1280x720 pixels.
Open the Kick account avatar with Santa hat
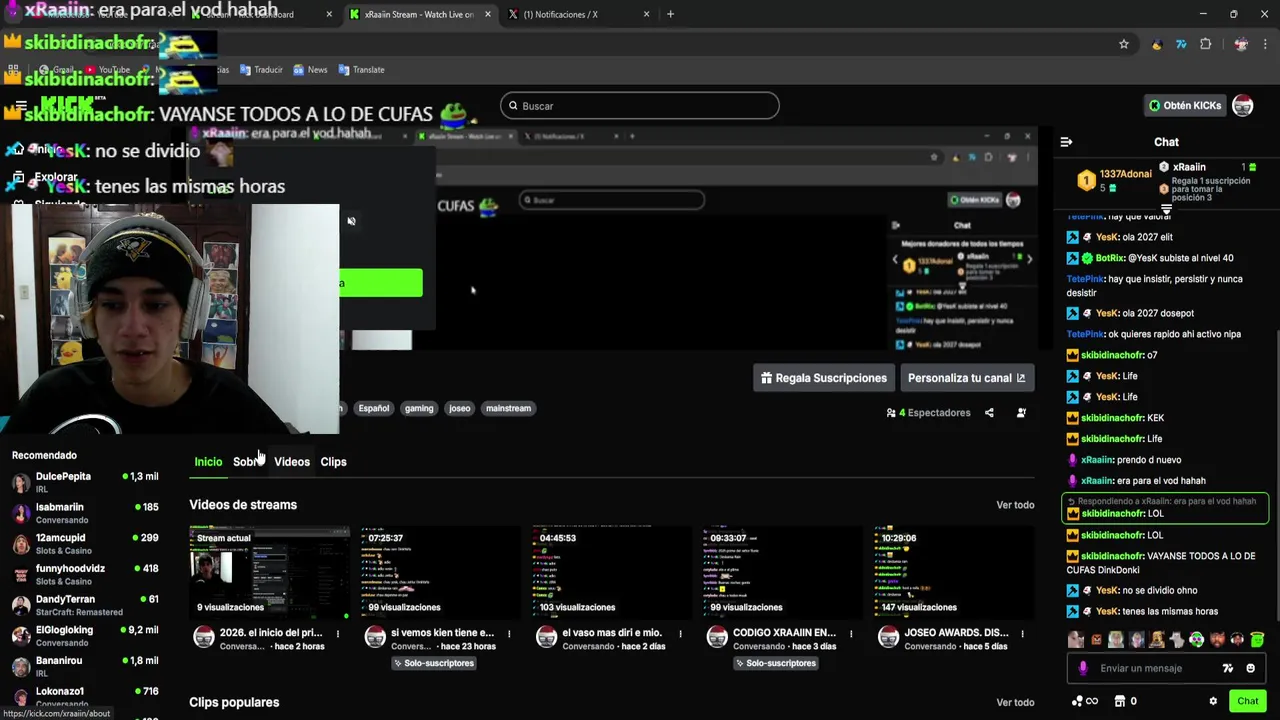click(x=1242, y=105)
